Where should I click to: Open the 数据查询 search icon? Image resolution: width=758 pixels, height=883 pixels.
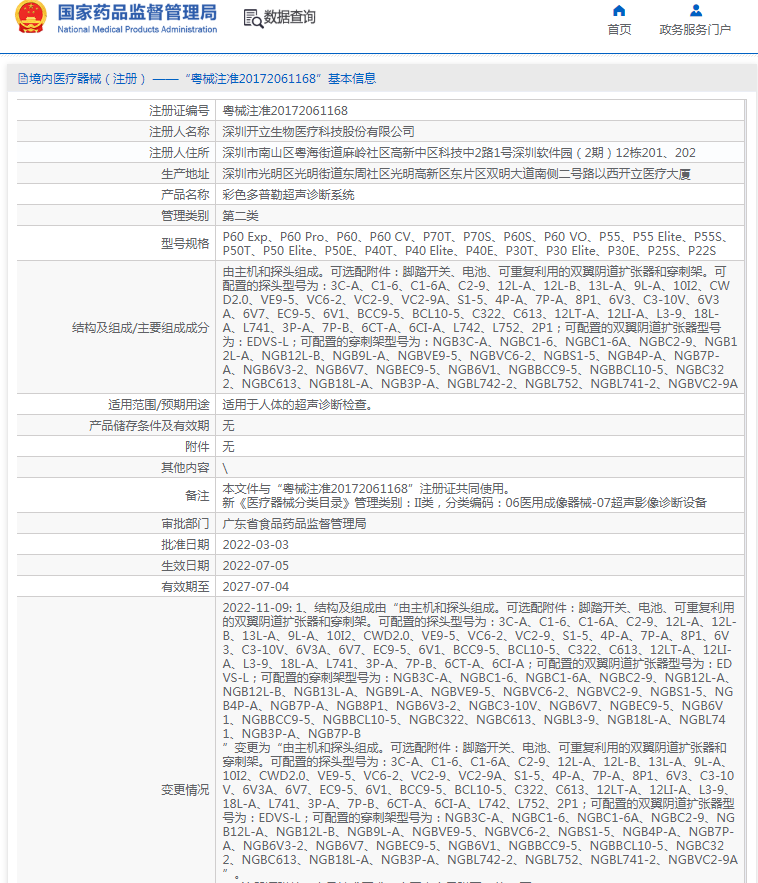253,19
